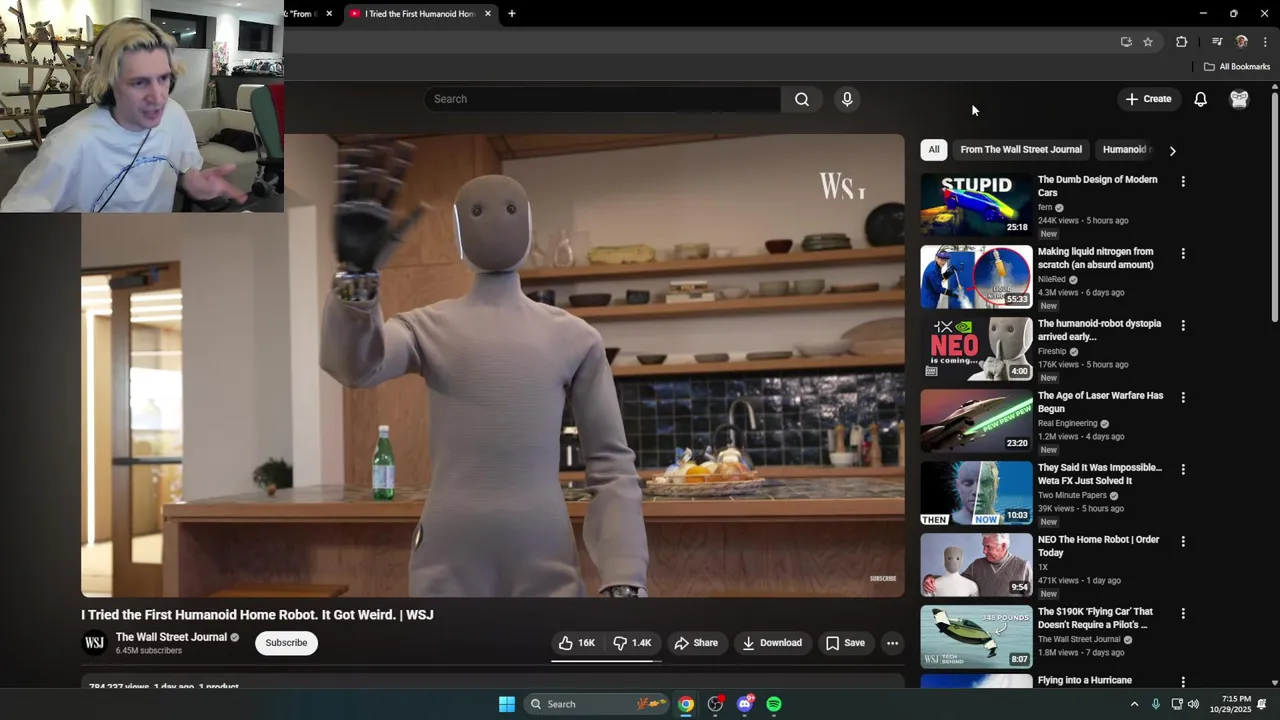Viewport: 1280px width, 720px height.
Task: Open OBS Studio from the taskbar
Action: click(x=715, y=704)
